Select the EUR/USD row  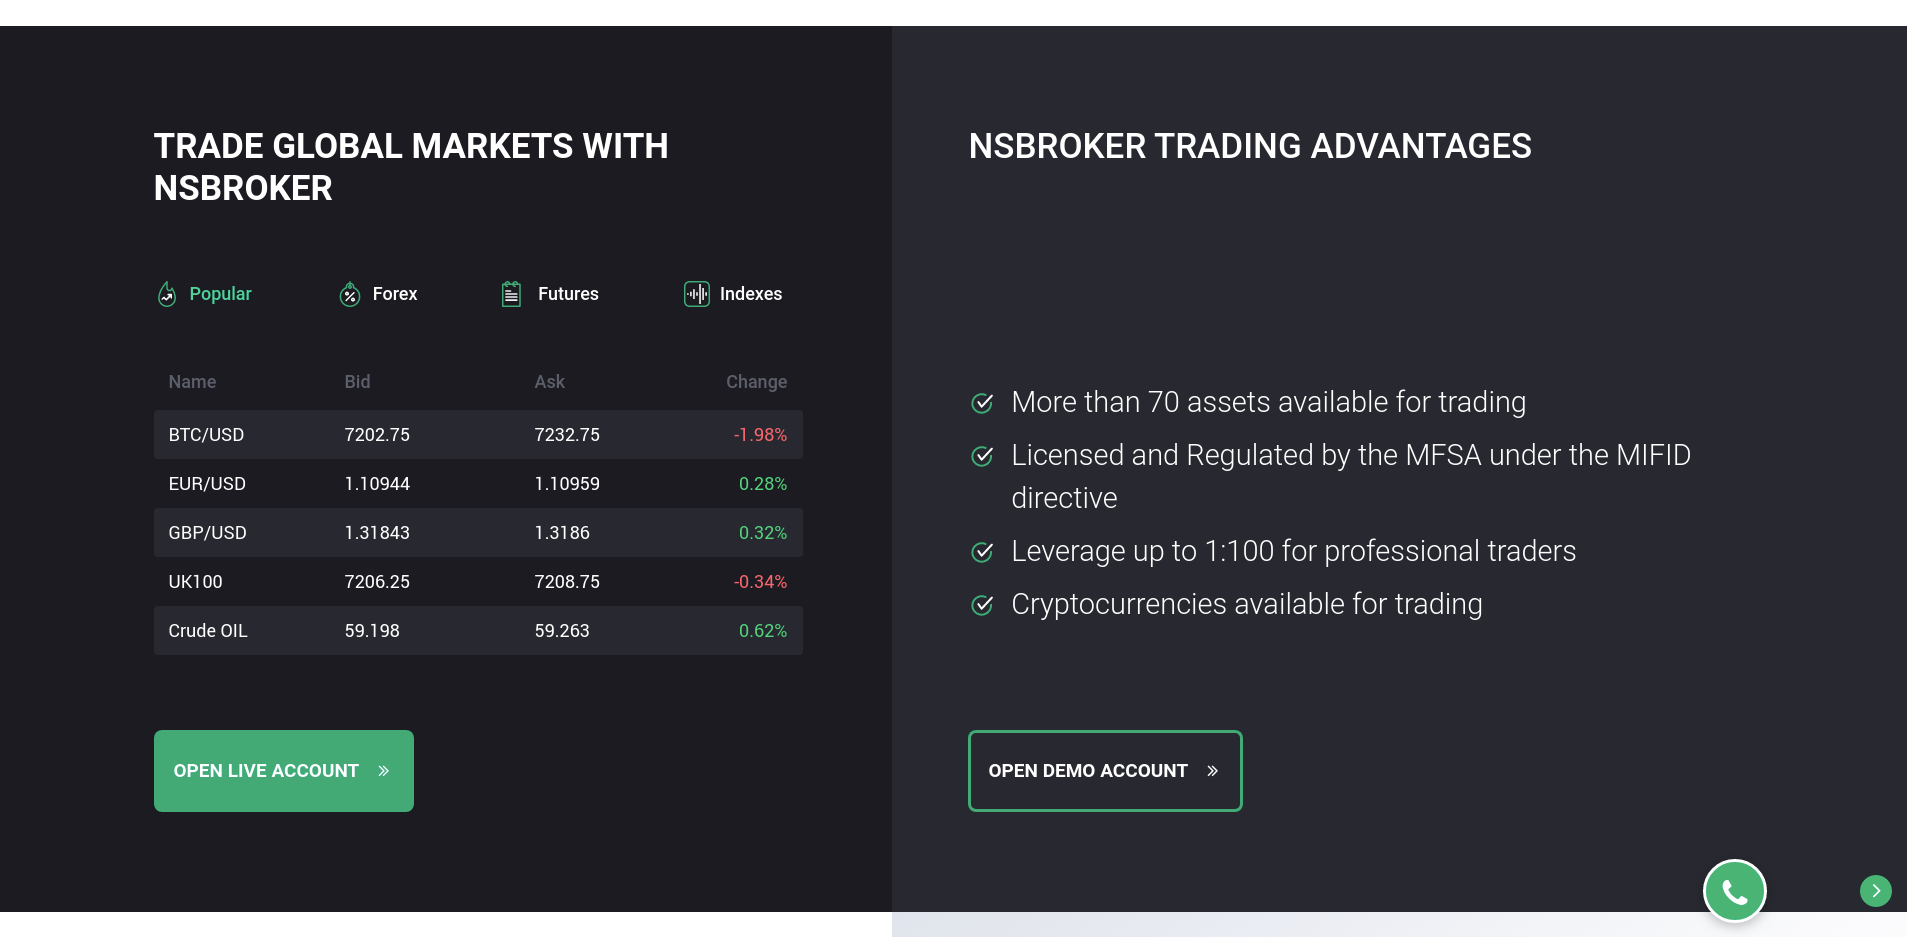478,484
